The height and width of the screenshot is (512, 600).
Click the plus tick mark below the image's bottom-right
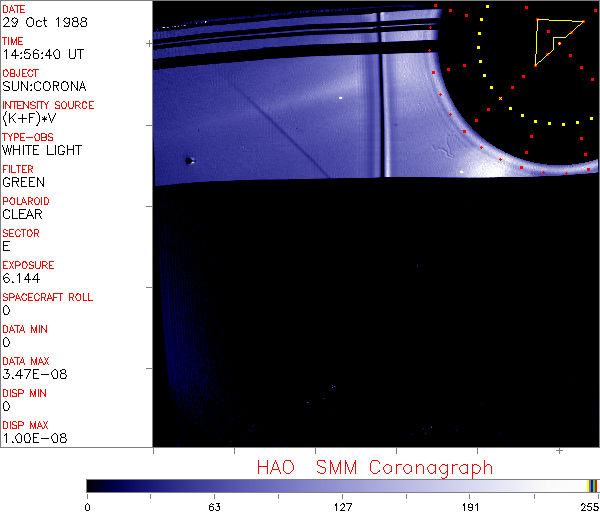[559, 452]
